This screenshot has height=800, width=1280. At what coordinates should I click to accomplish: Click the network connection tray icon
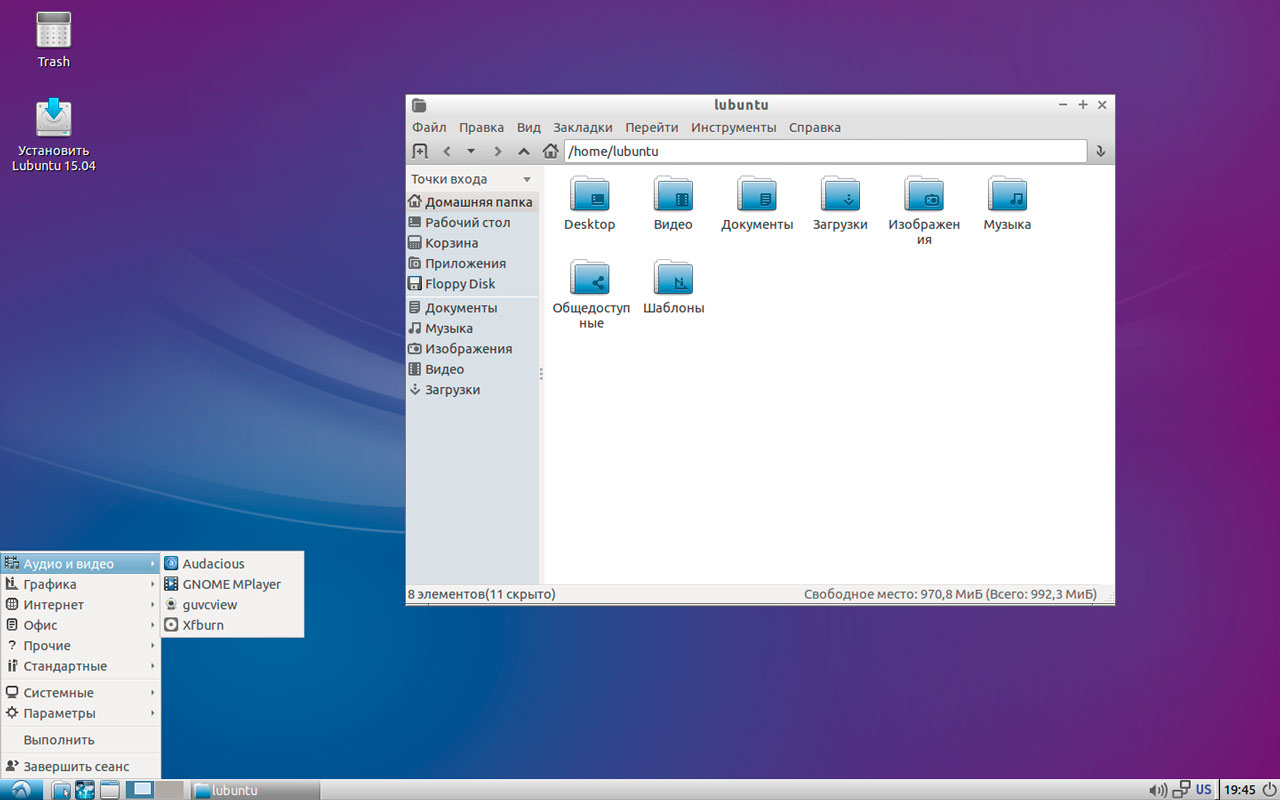[1181, 790]
